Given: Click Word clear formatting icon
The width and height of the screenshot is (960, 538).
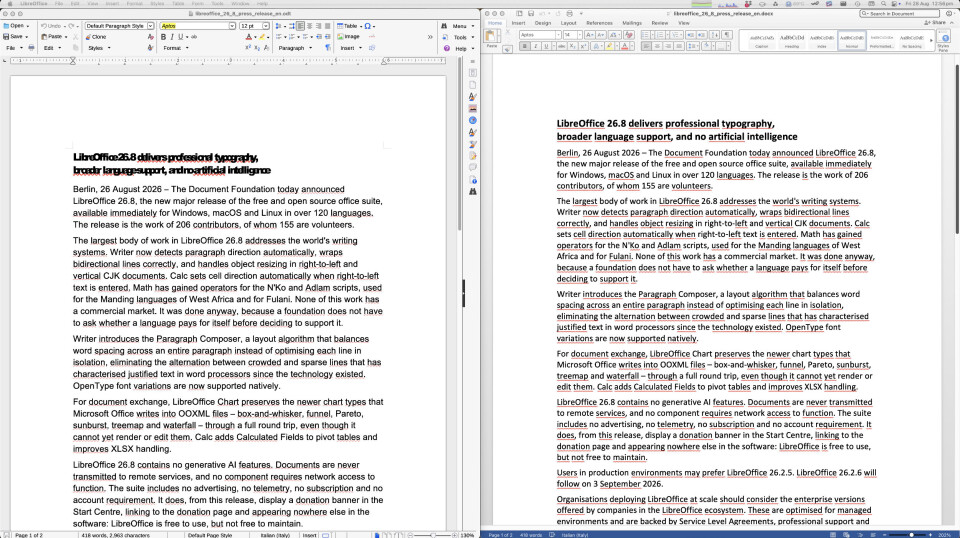Looking at the screenshot, I should click(629, 35).
